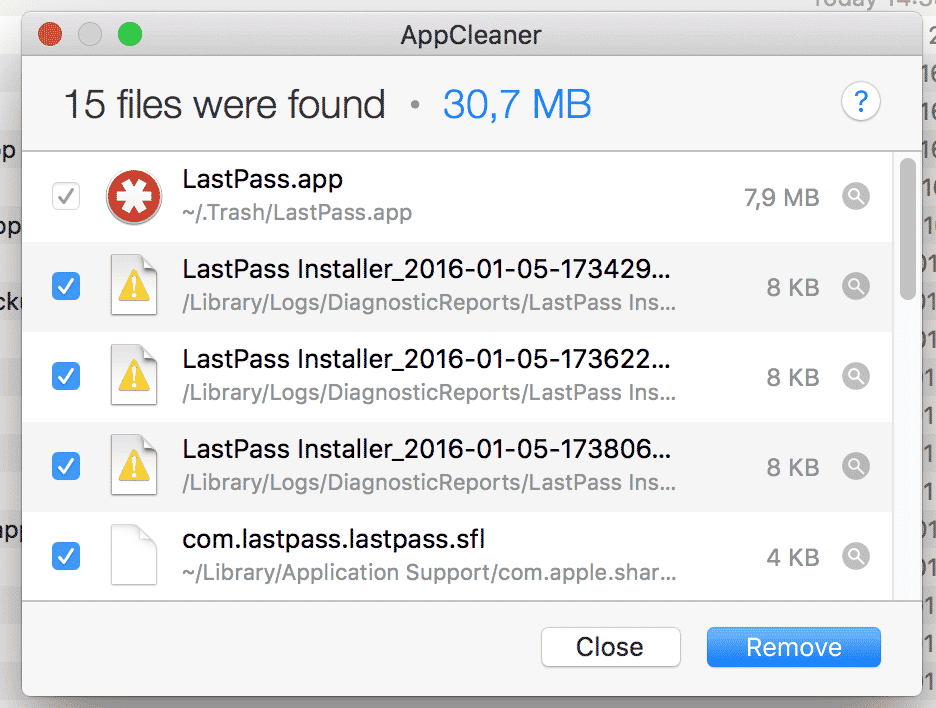Select the LastPass Installer_2016-01-05-173429 file name
Screen dimensions: 936x708
426,269
